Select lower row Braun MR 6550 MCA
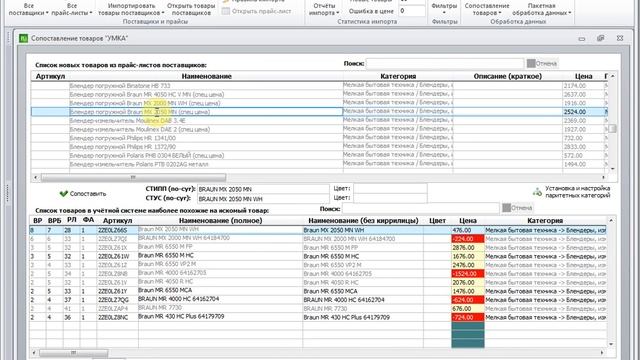This screenshot has width=640, height=360. click(x=318, y=291)
